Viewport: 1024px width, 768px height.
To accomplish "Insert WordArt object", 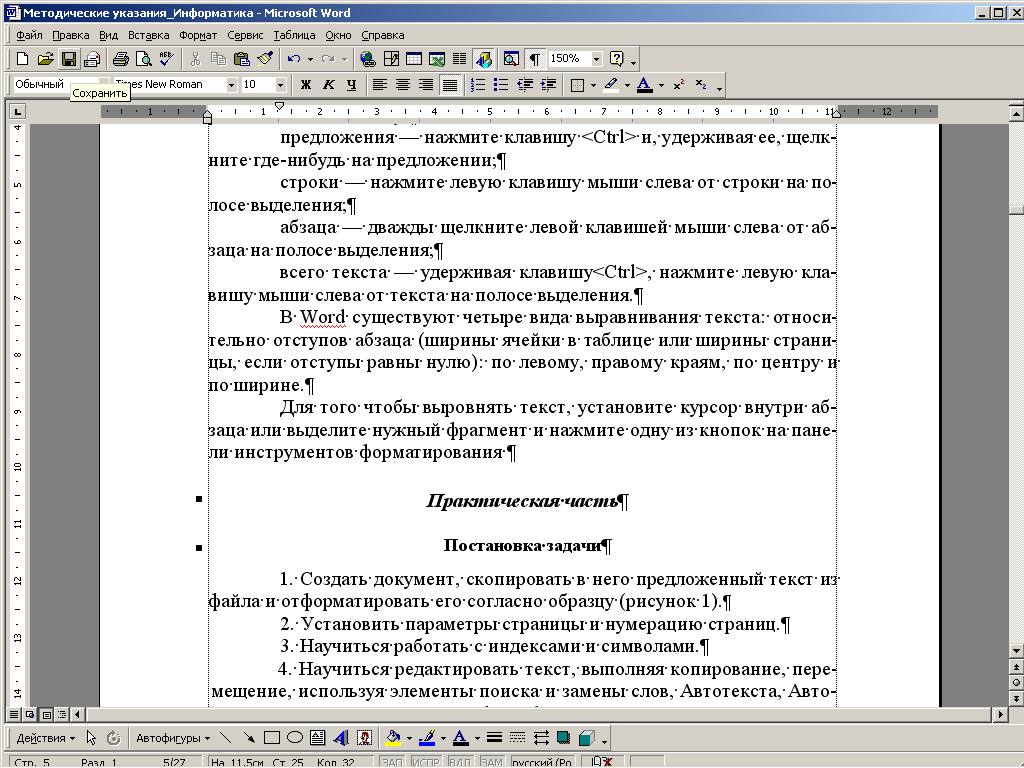I will click(341, 738).
